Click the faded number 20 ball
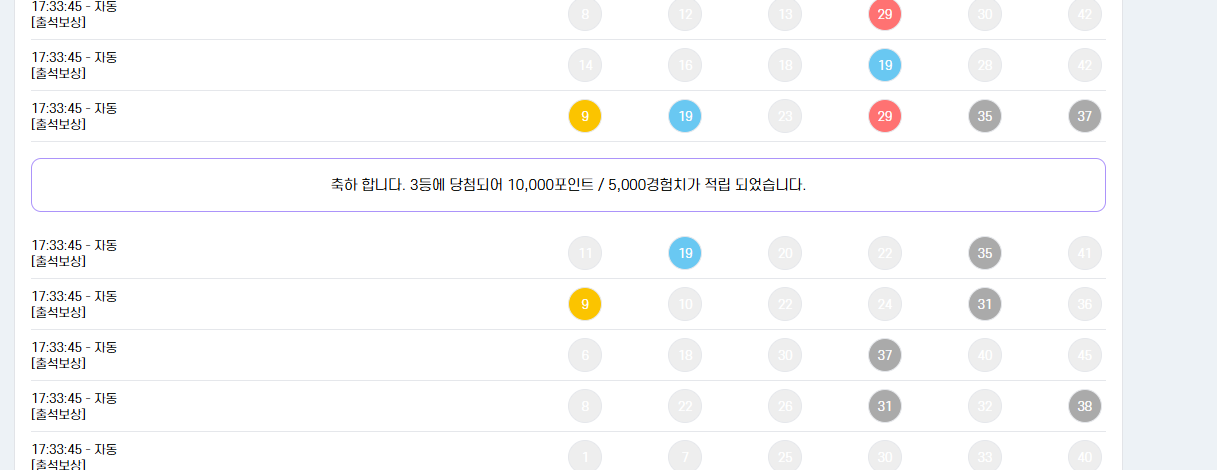1217x470 pixels. (x=785, y=253)
